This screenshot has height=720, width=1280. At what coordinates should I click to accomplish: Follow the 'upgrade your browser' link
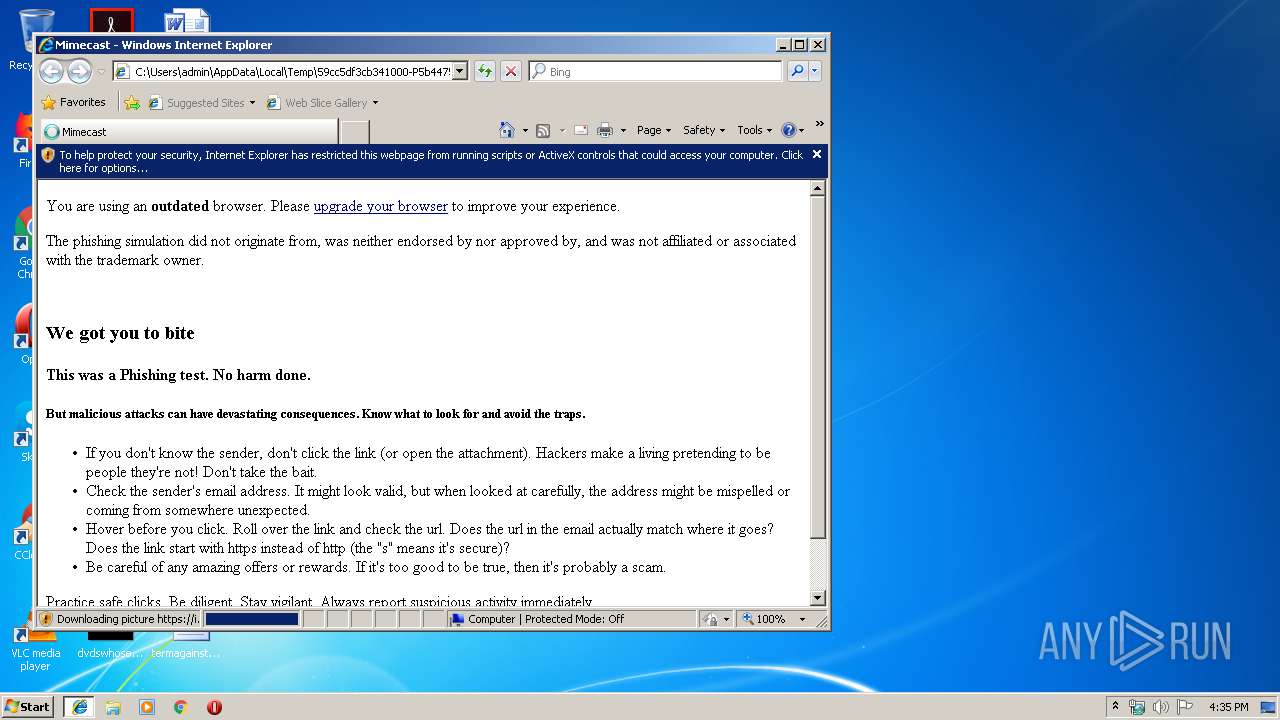pyautogui.click(x=380, y=206)
